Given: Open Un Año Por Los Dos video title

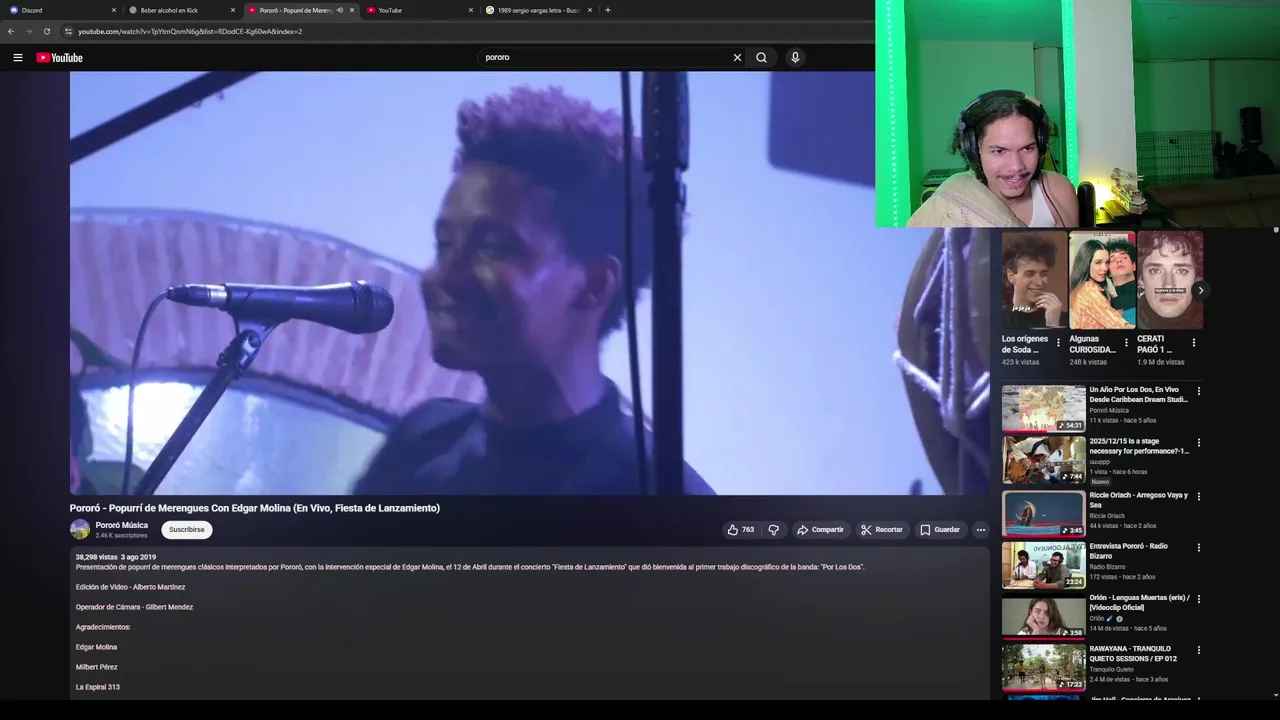Looking at the screenshot, I should click(x=1138, y=395).
